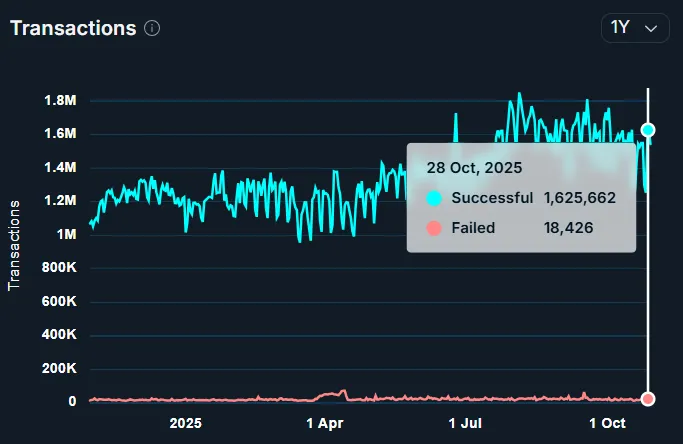Click the 18,426 failed count value
Viewport: 683px width, 444px height.
click(568, 228)
